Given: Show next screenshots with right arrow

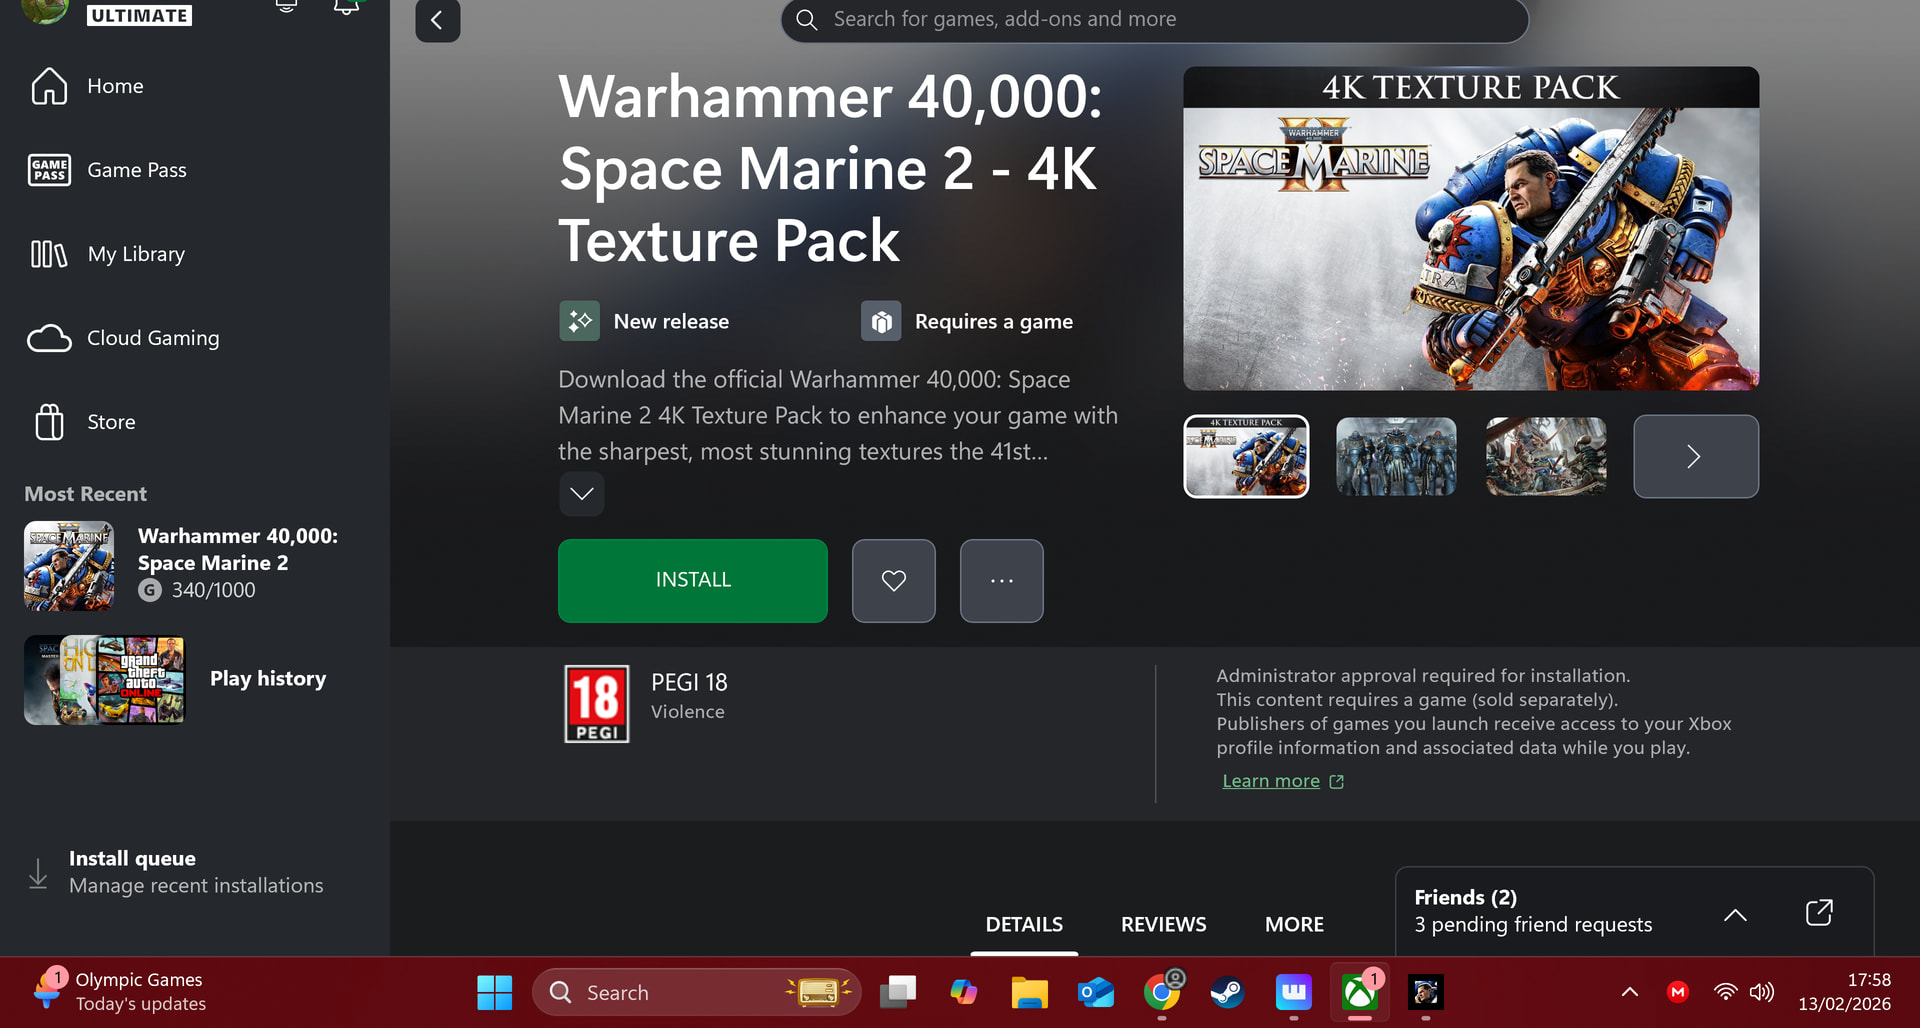Looking at the screenshot, I should [1695, 457].
